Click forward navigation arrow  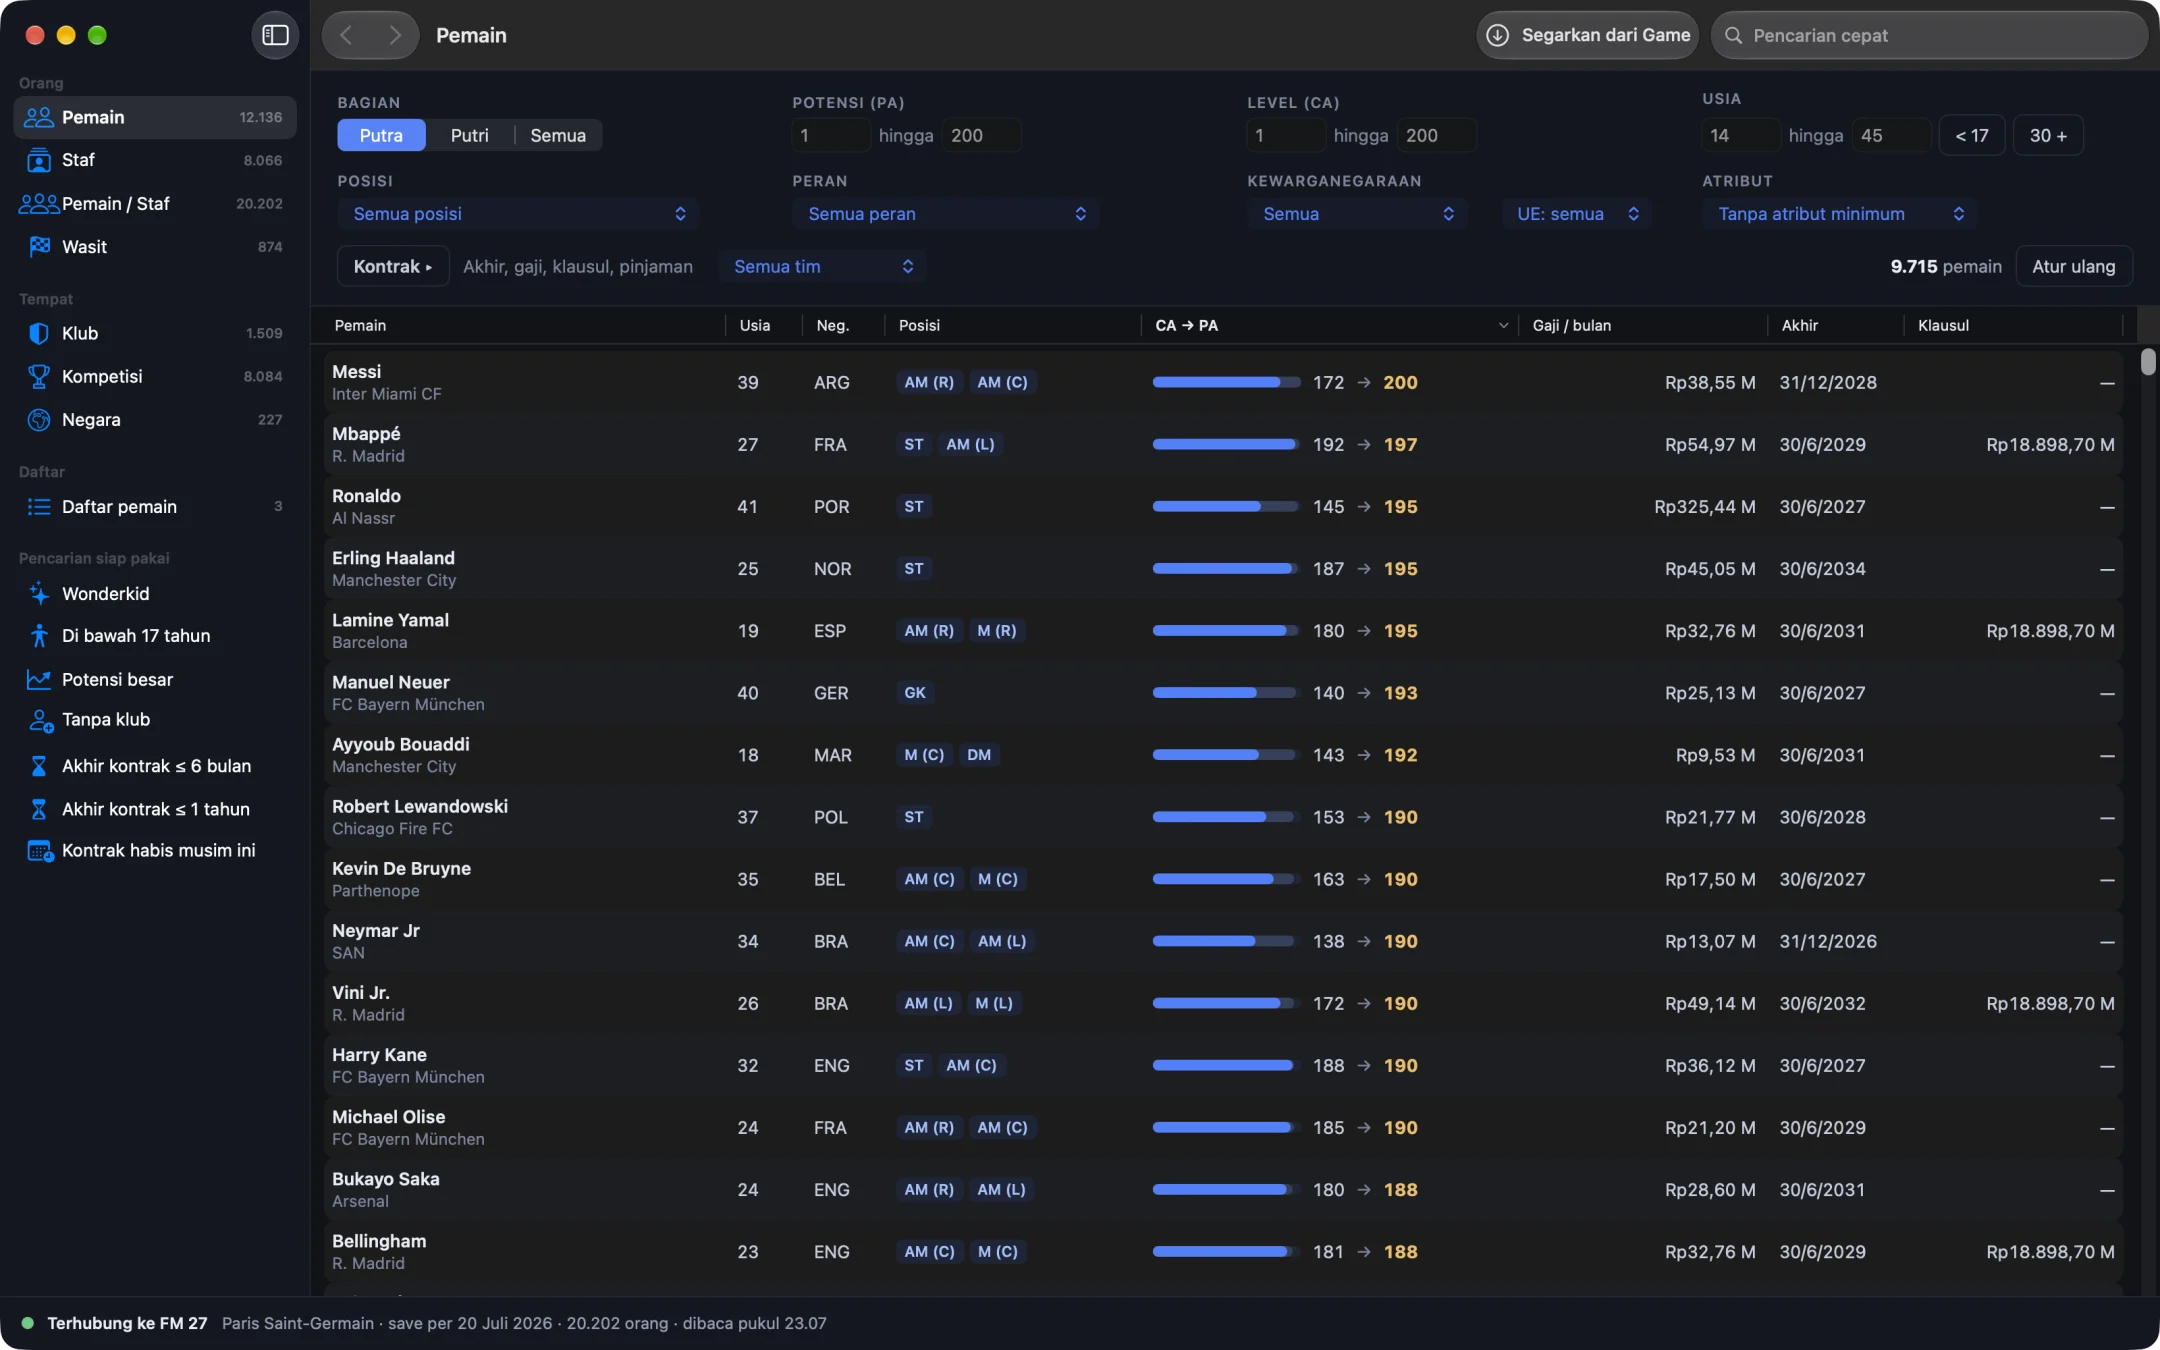[x=395, y=35]
